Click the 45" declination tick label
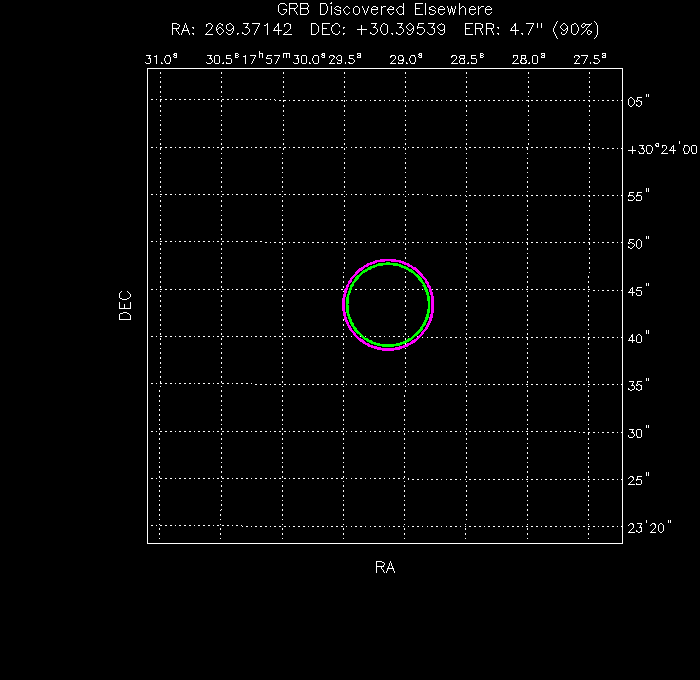700x680 pixels. click(x=639, y=291)
